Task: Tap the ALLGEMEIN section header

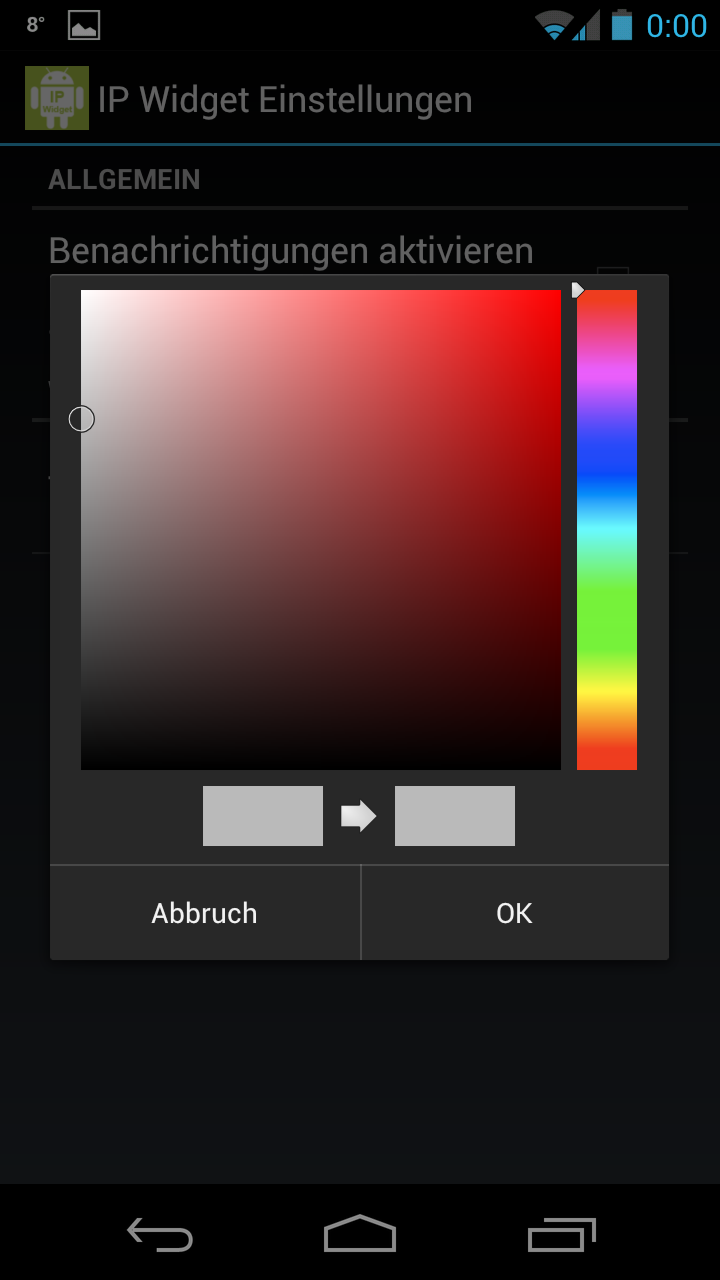Action: pyautogui.click(x=124, y=180)
